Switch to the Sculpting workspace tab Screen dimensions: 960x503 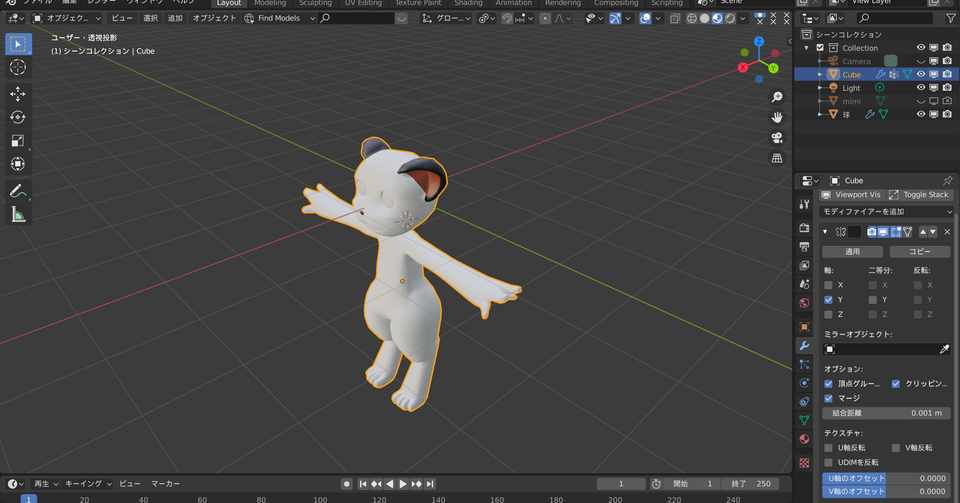[x=315, y=3]
